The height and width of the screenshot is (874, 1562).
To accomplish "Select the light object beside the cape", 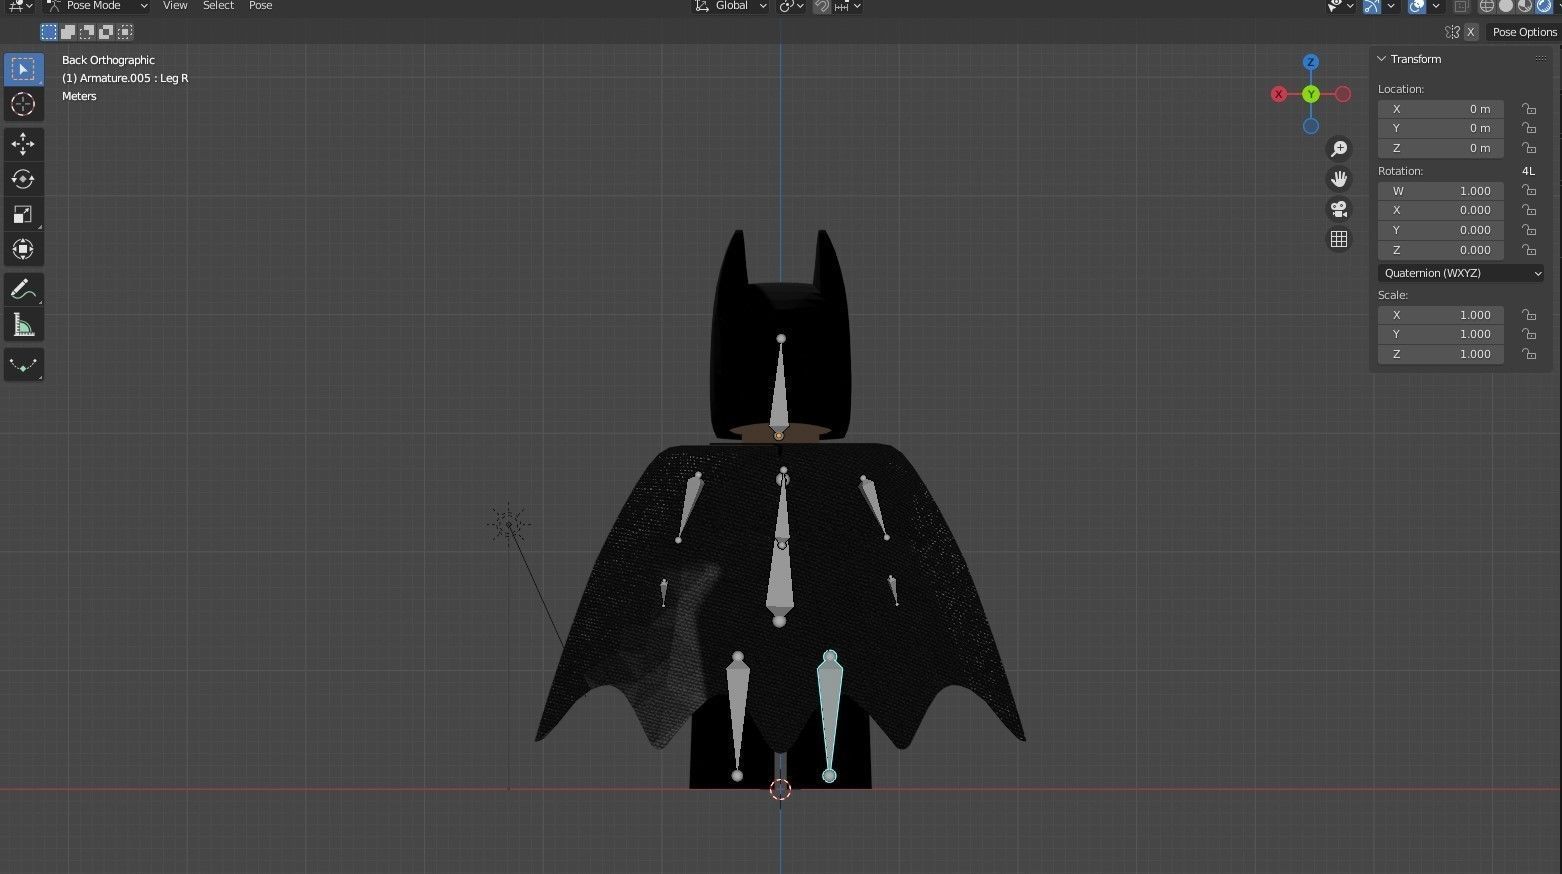I will pyautogui.click(x=509, y=524).
